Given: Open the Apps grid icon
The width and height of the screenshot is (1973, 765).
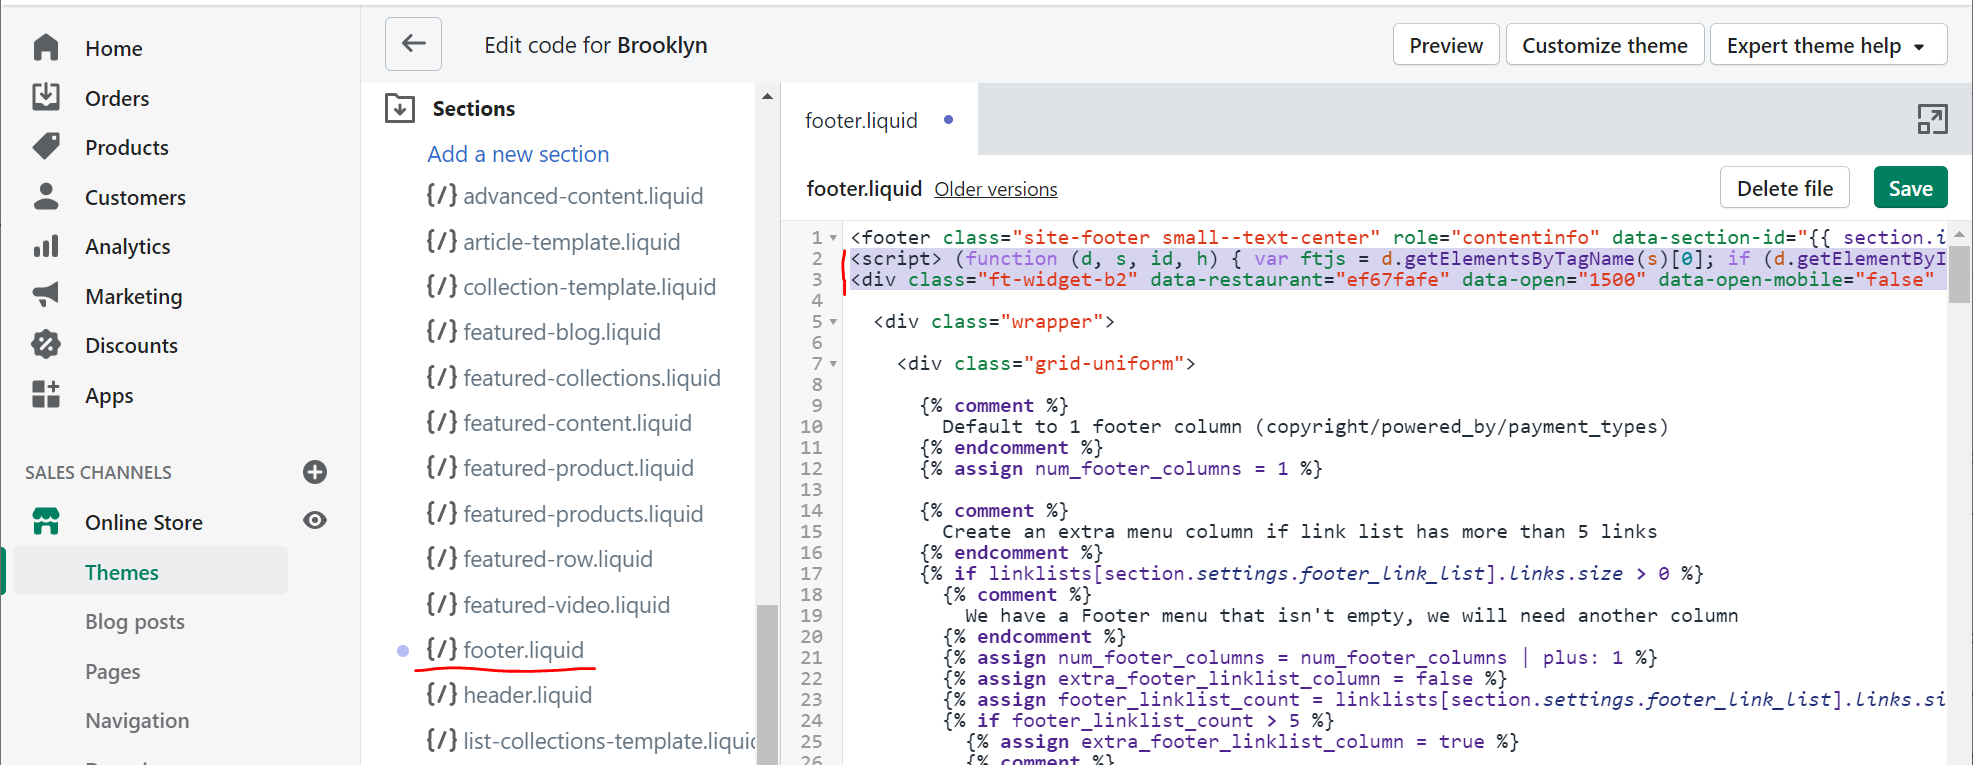Looking at the screenshot, I should [46, 395].
